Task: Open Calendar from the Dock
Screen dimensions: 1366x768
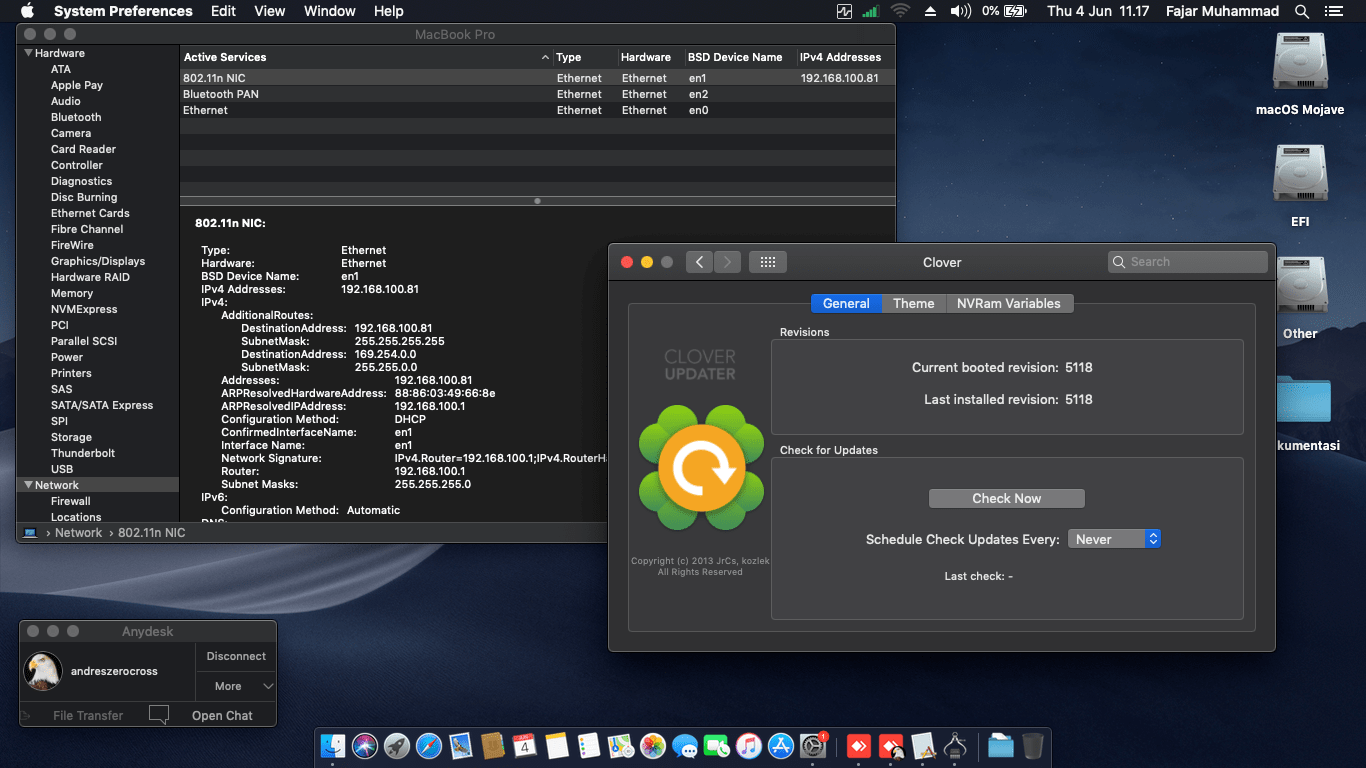Action: [x=525, y=746]
